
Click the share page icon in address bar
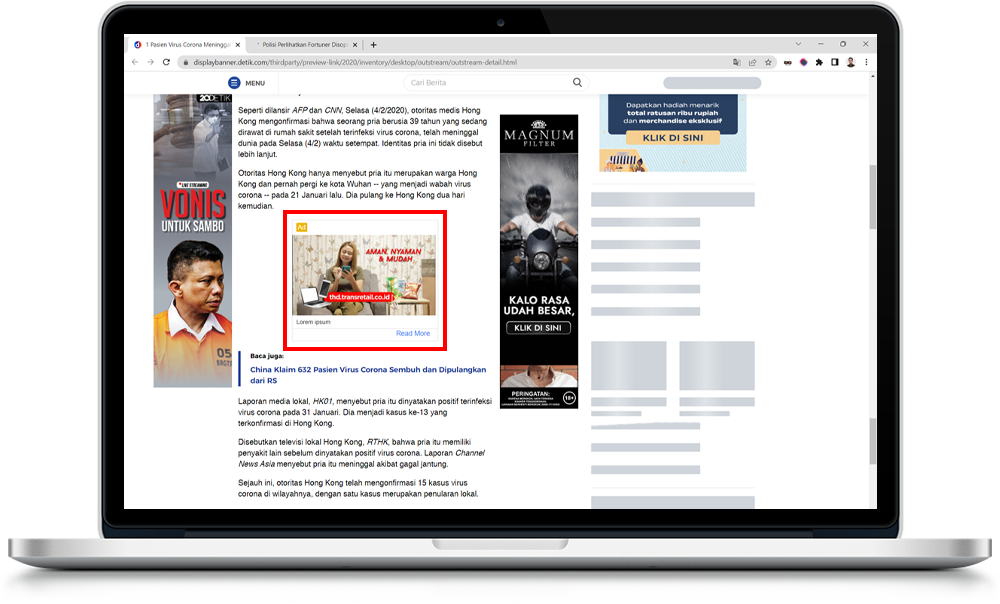[x=752, y=62]
